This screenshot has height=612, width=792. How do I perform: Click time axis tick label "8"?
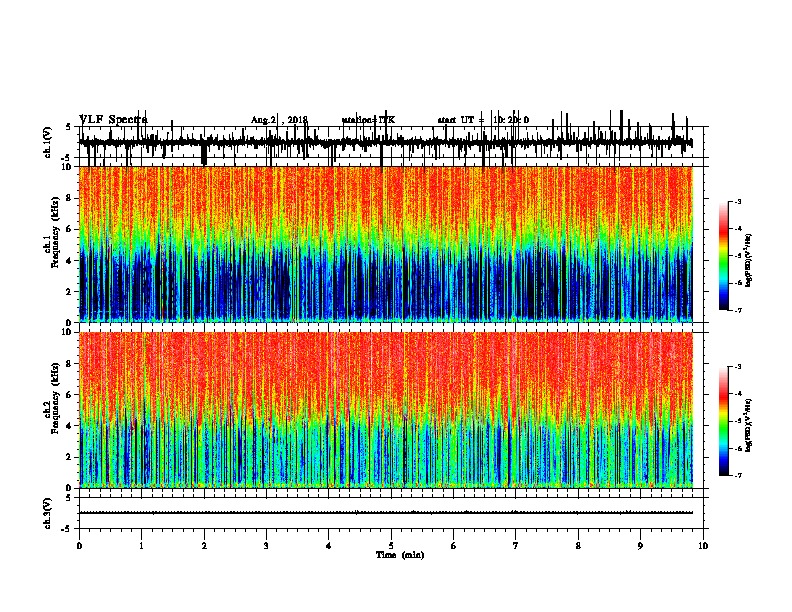pyautogui.click(x=578, y=546)
